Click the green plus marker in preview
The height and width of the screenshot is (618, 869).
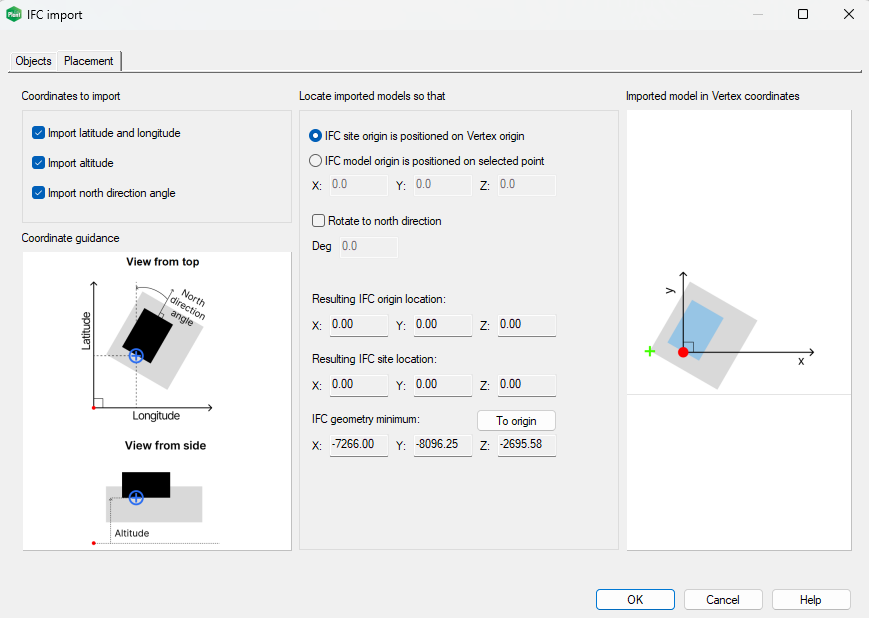pyautogui.click(x=650, y=351)
